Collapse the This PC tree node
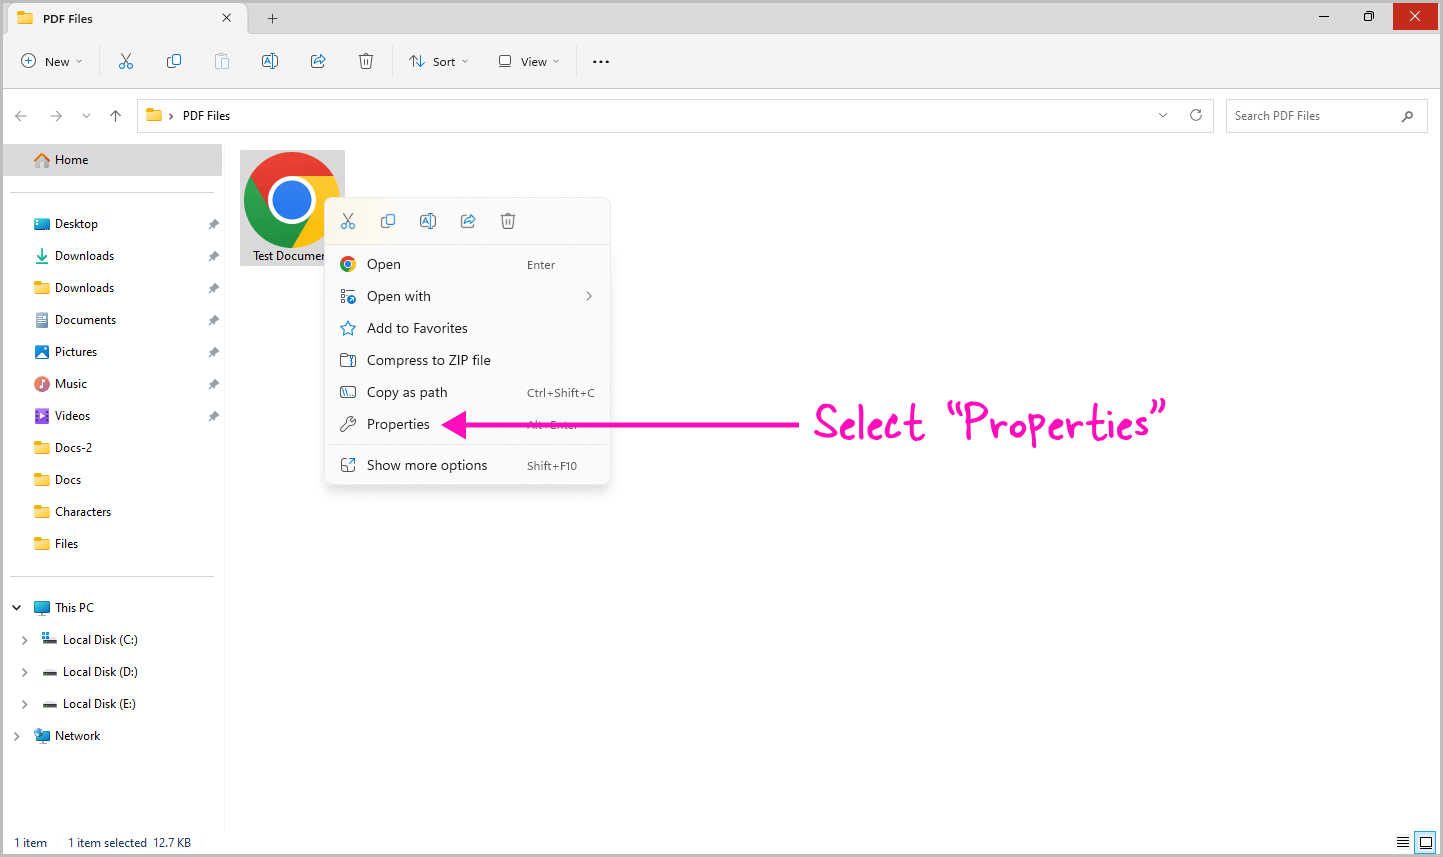The width and height of the screenshot is (1443, 857). pyautogui.click(x=17, y=608)
